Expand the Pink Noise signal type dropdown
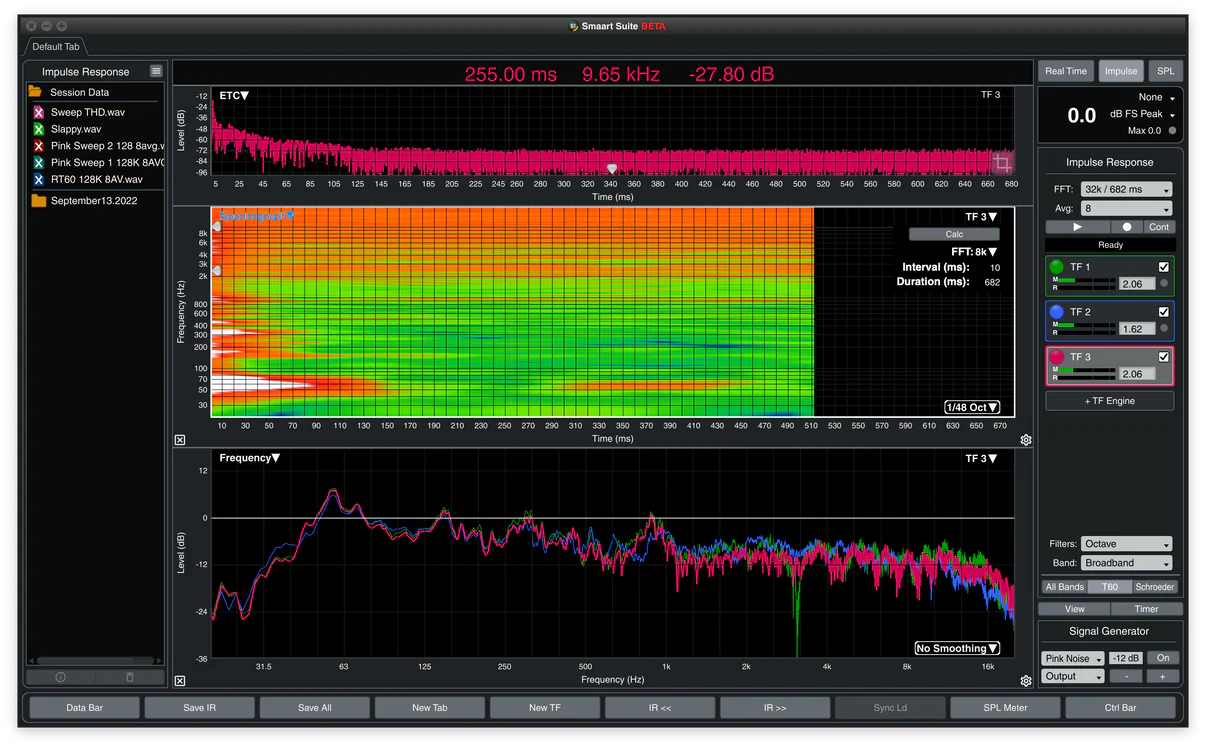This screenshot has width=1206, height=748. click(1072, 658)
